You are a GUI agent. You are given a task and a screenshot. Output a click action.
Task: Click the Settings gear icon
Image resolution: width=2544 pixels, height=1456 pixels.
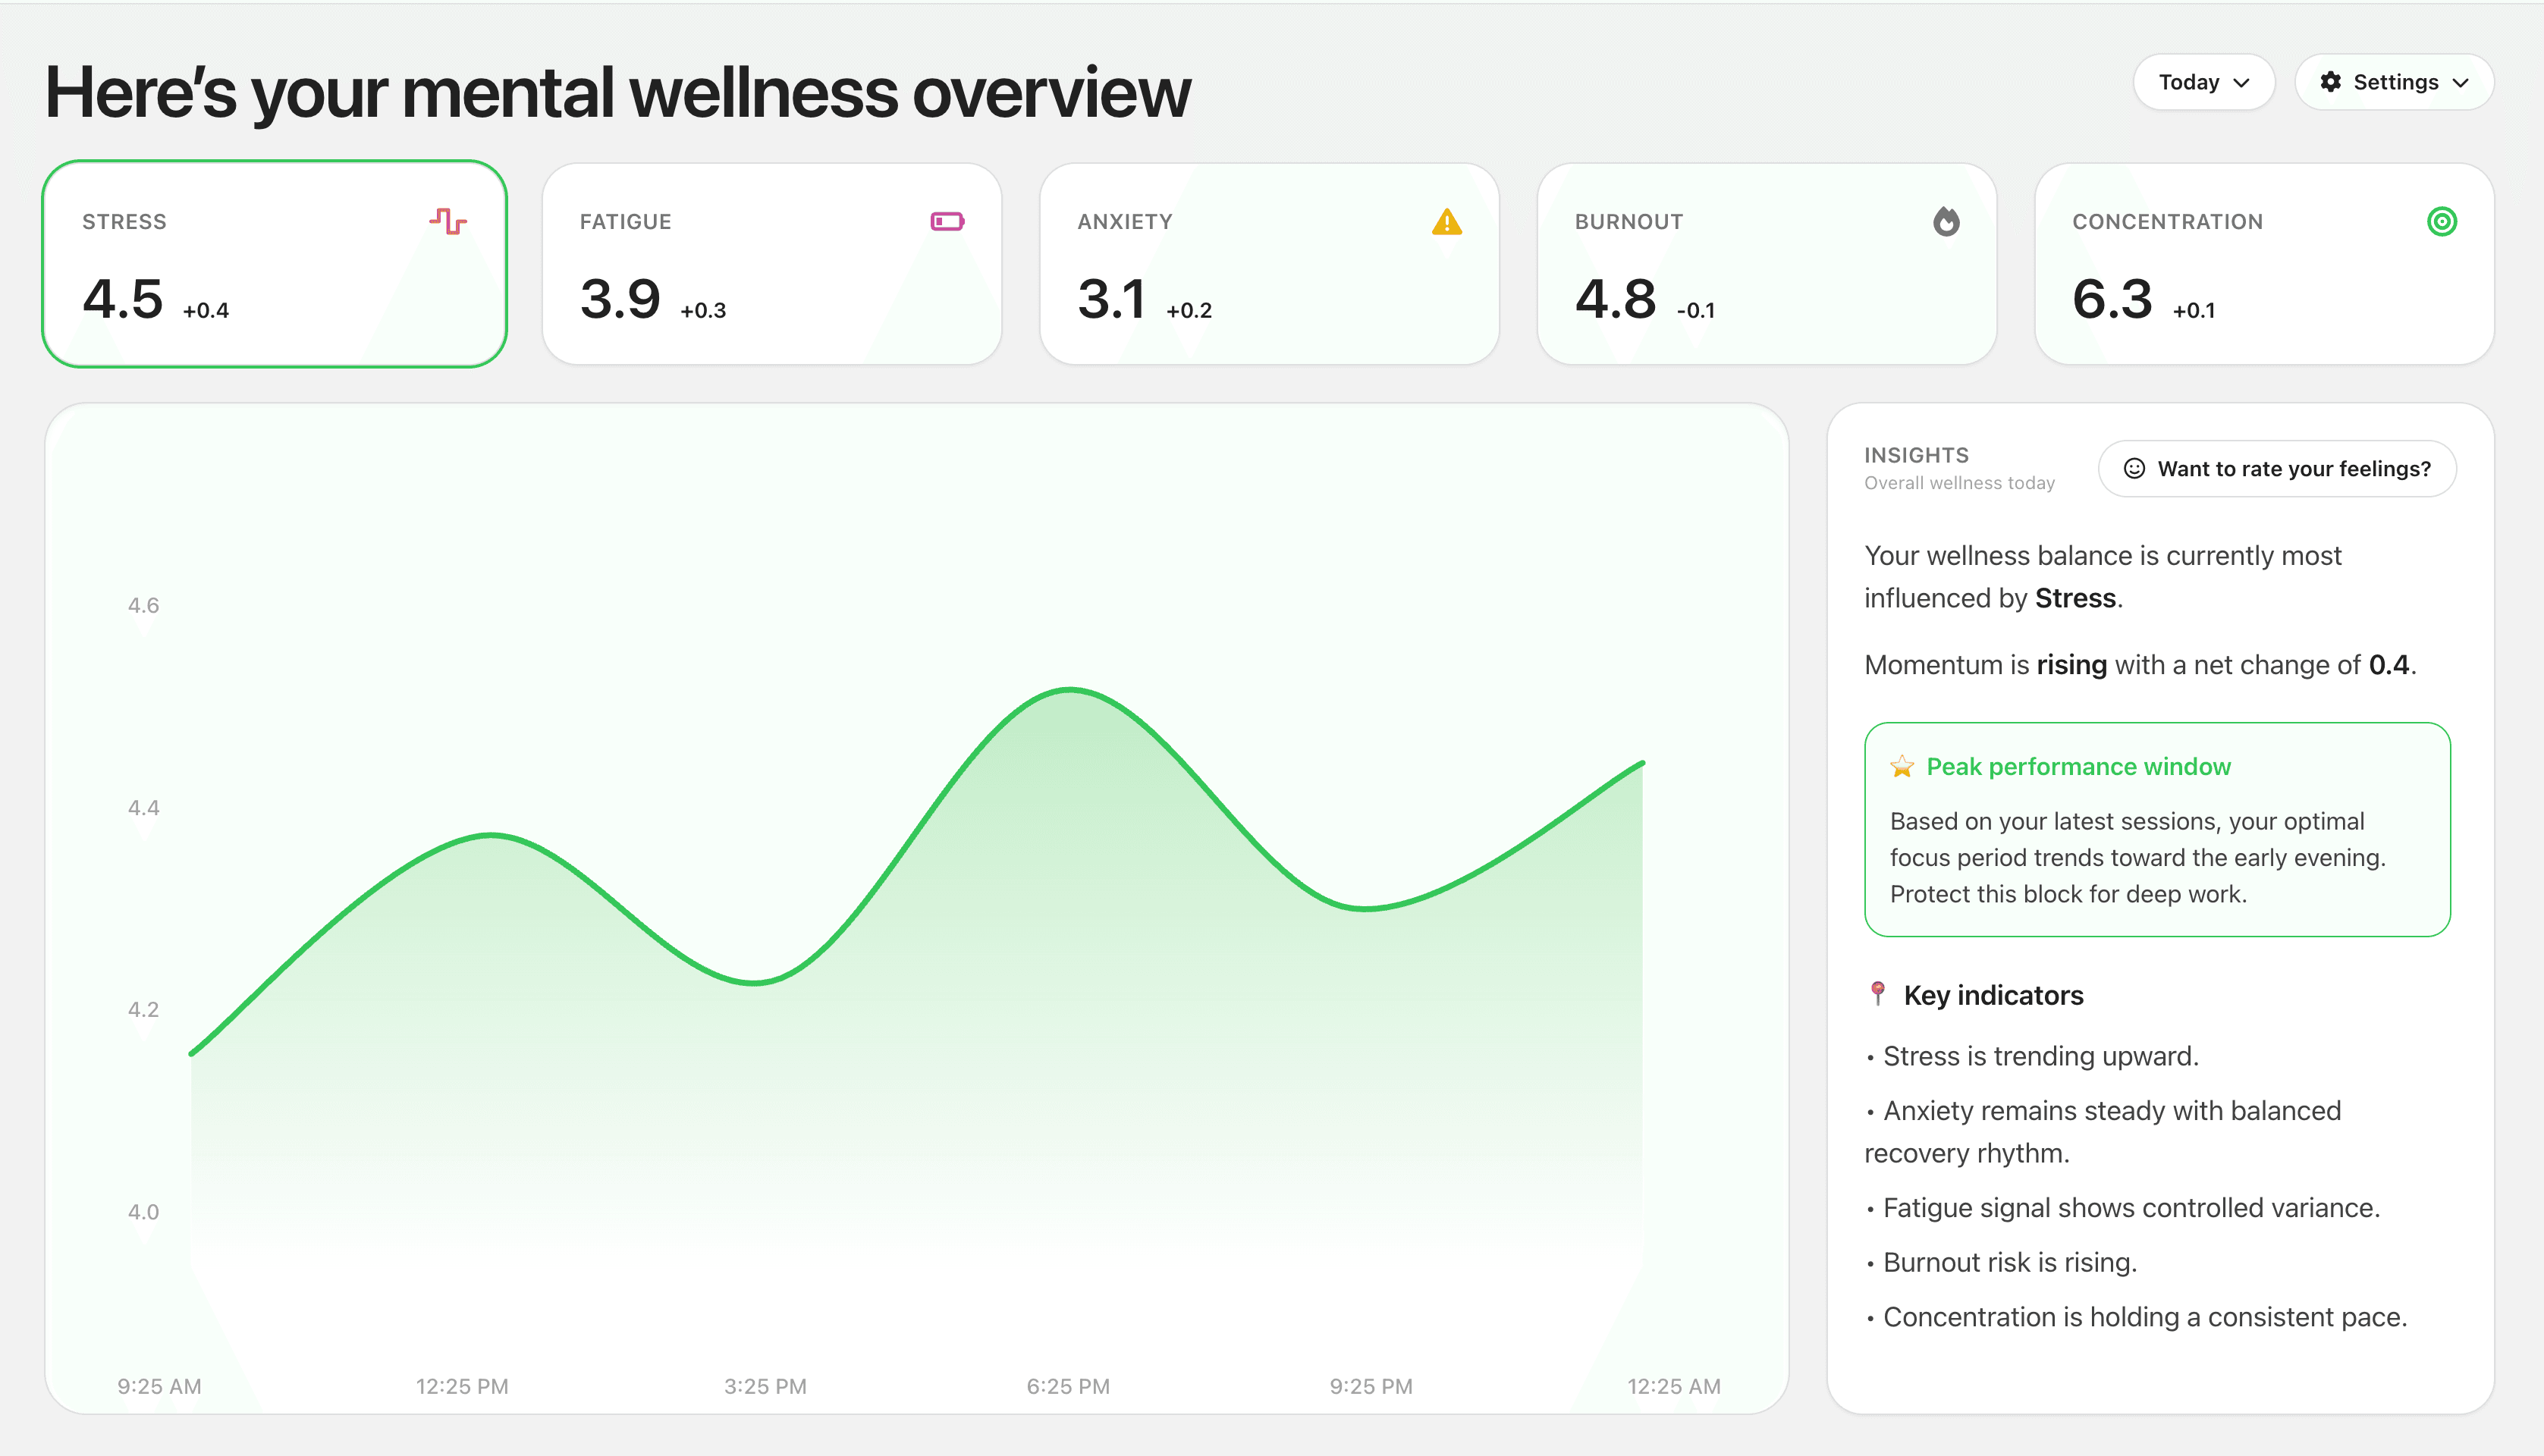[2330, 82]
